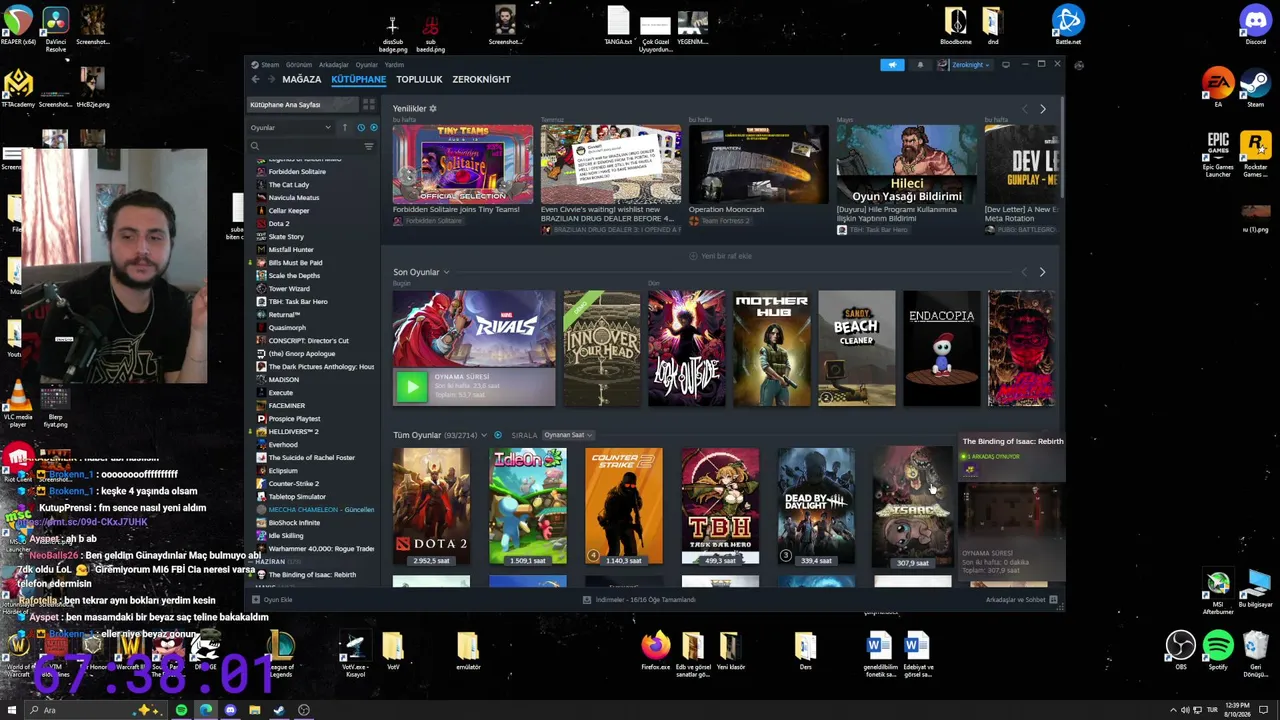Open the Firefox desktop shortcut
The image size is (1280, 720).
(x=656, y=650)
